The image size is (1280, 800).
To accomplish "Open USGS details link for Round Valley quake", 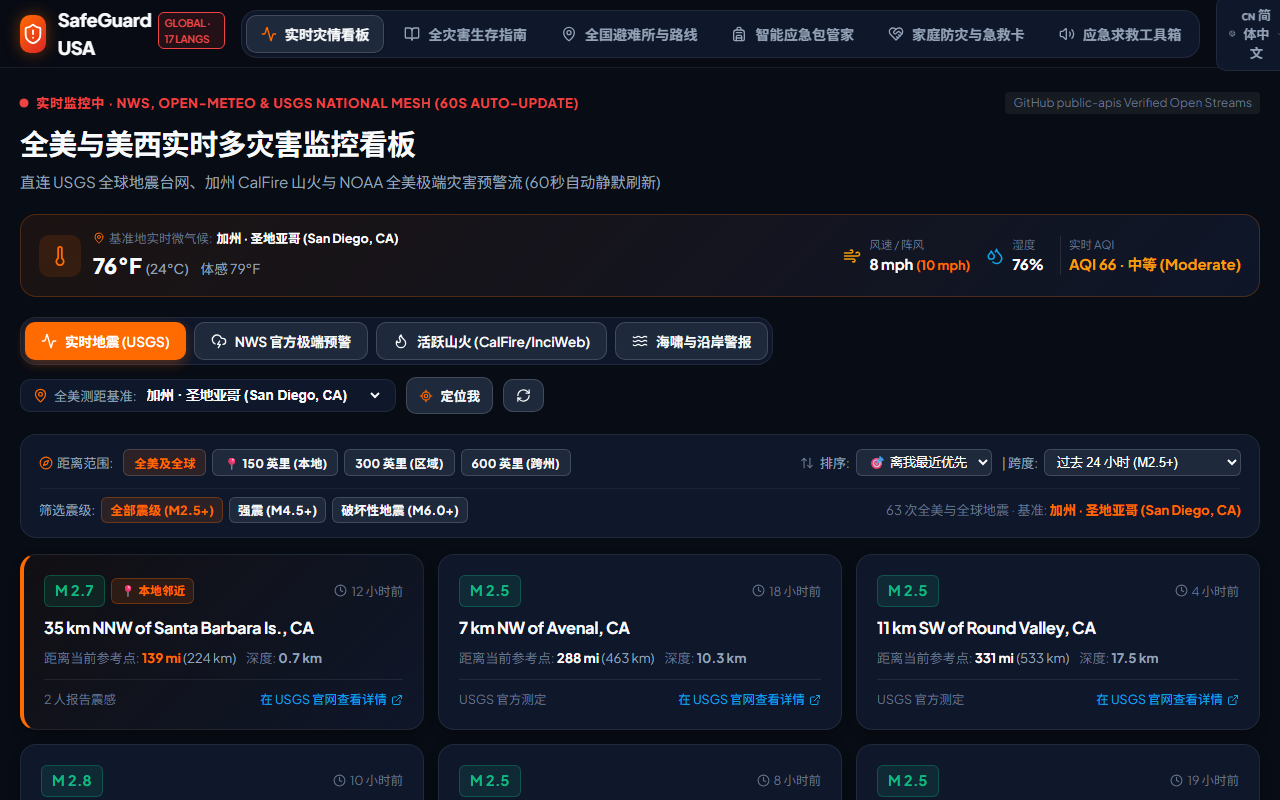I will pyautogui.click(x=1167, y=700).
